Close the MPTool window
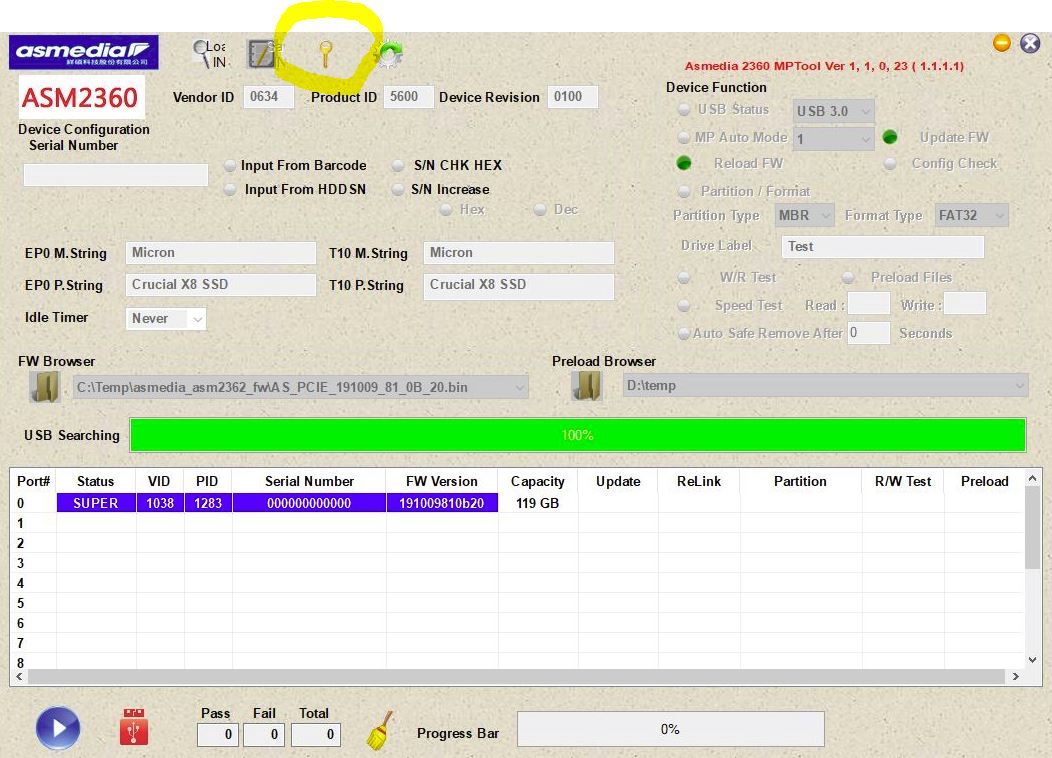Viewport: 1052px width, 758px height. coord(1030,44)
